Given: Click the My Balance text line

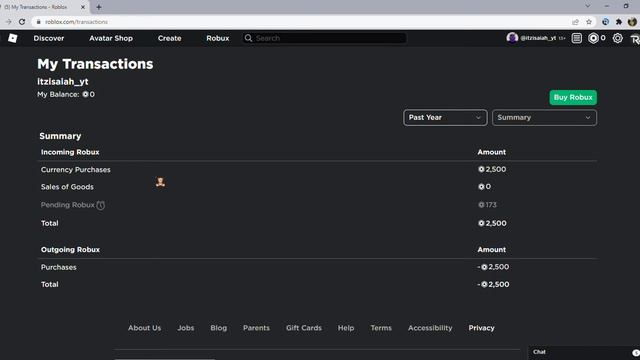Looking at the screenshot, I should tap(66, 94).
